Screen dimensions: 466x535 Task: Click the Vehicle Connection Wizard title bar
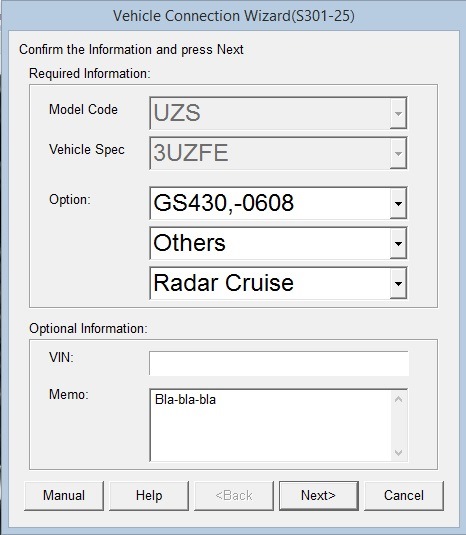pyautogui.click(x=234, y=16)
